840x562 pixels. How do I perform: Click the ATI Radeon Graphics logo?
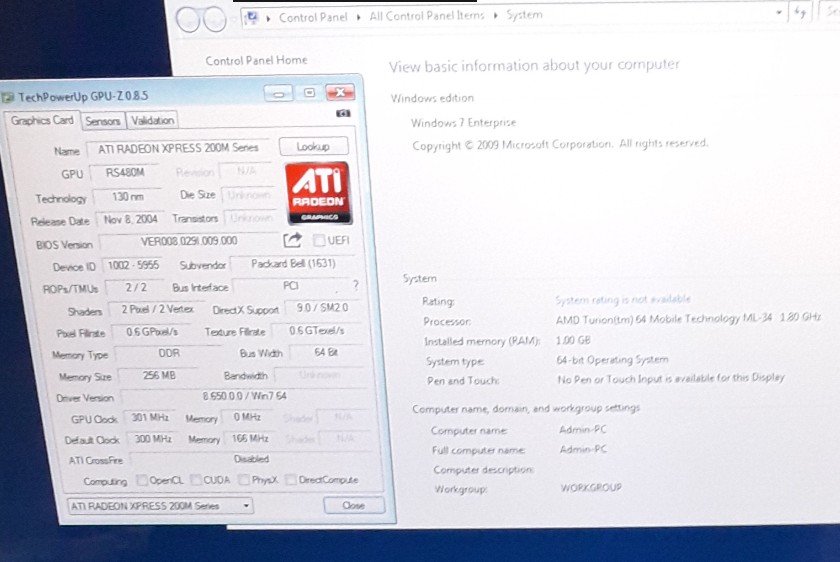coord(318,193)
